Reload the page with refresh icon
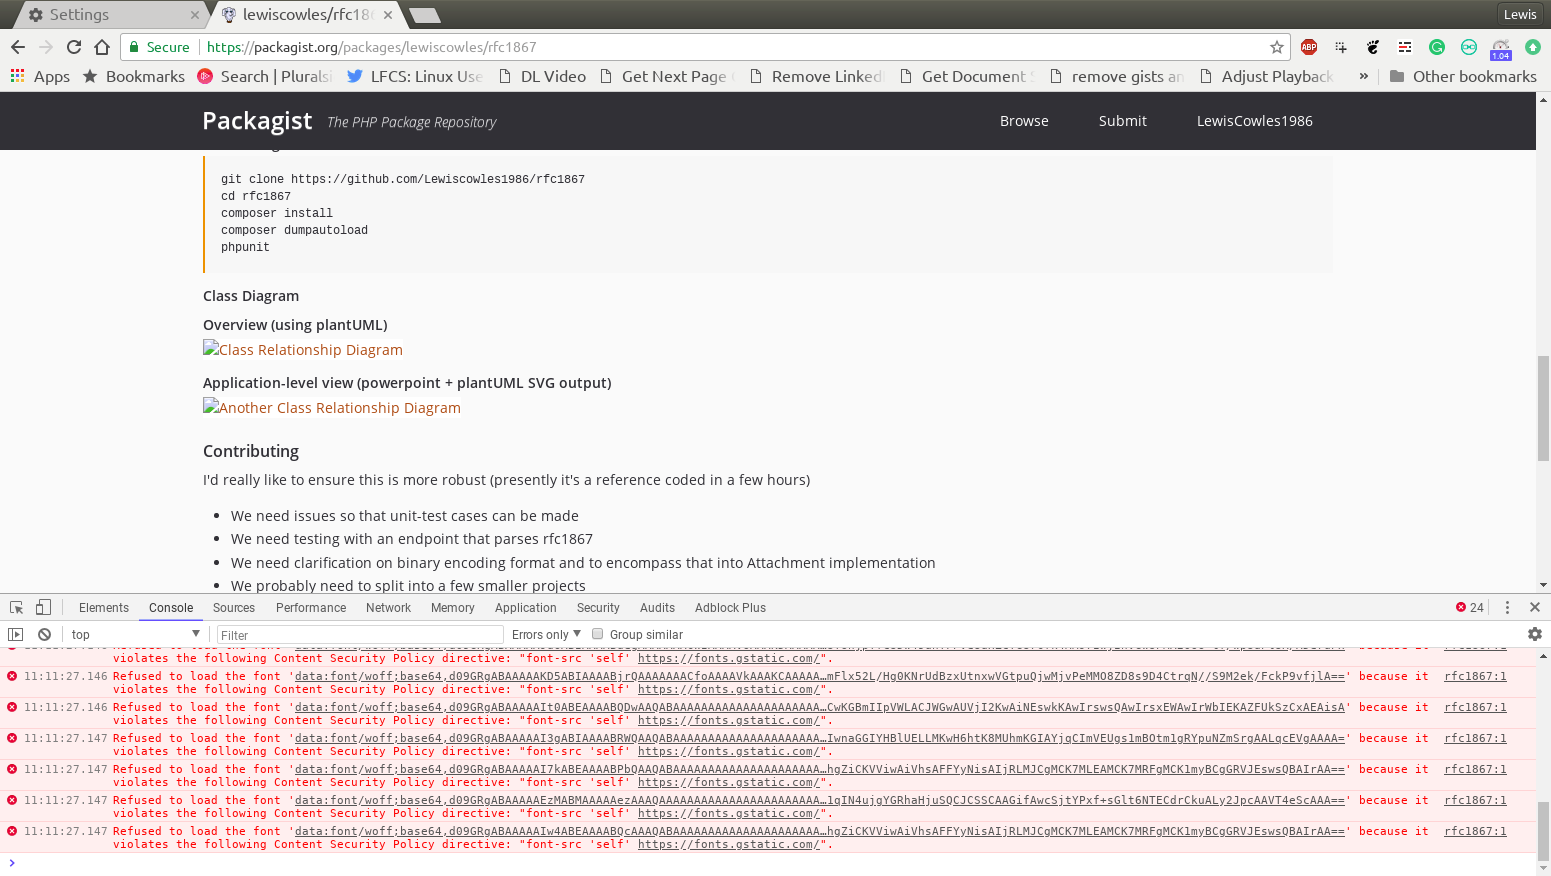Image resolution: width=1551 pixels, height=876 pixels. (74, 47)
